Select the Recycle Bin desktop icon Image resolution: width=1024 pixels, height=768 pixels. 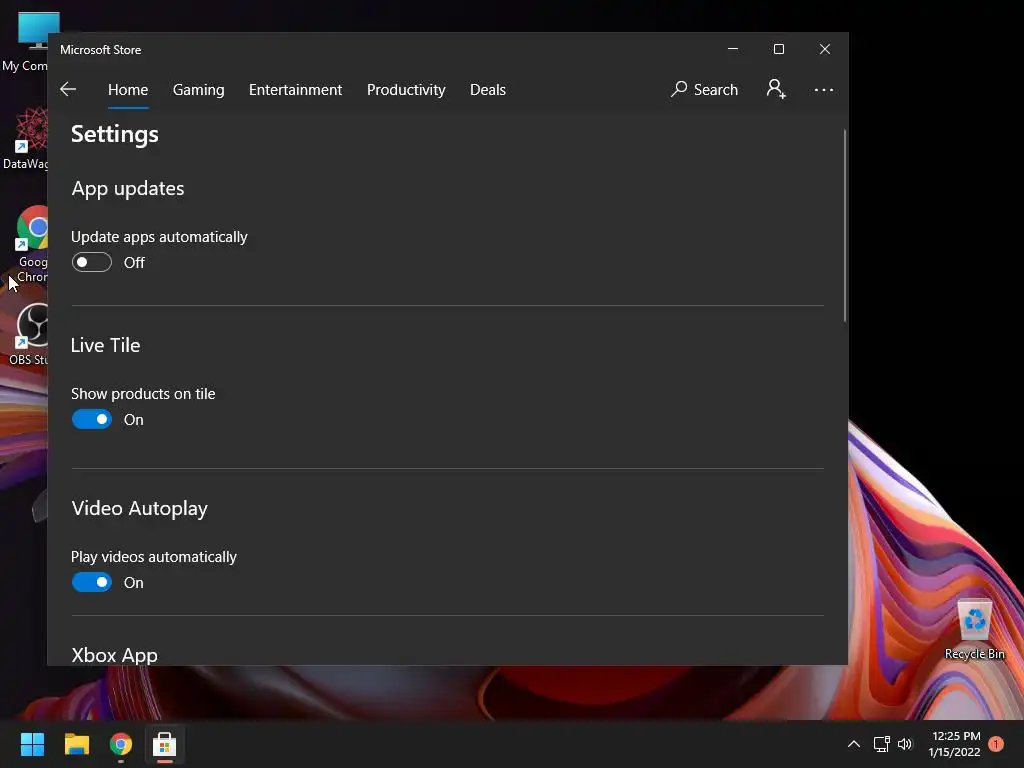974,630
